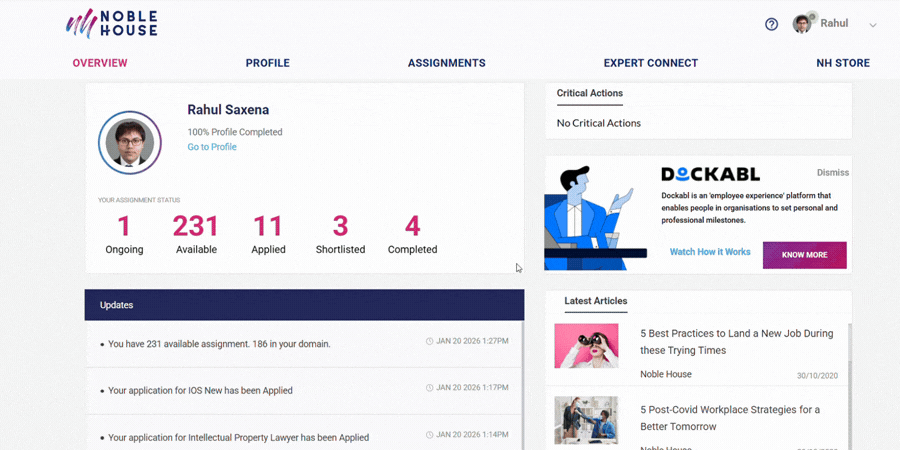Image resolution: width=900 pixels, height=450 pixels.
Task: Click the Noble House logo
Action: click(x=111, y=24)
